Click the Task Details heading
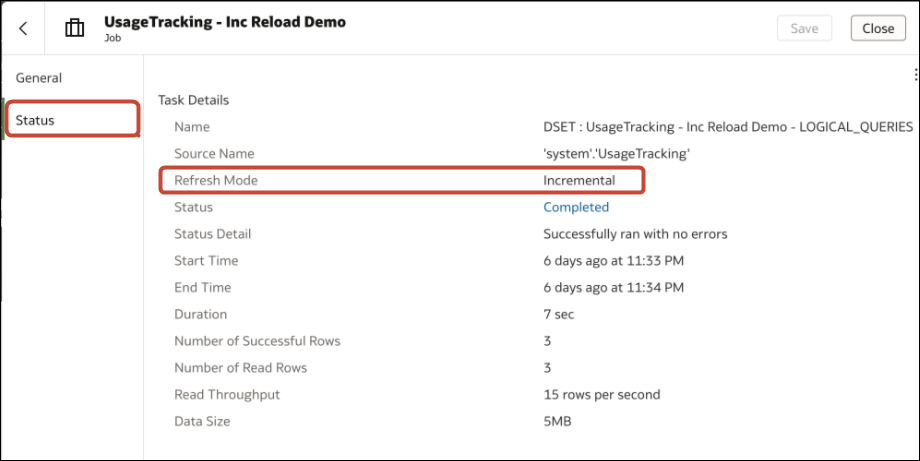The height and width of the screenshot is (461, 920). (x=193, y=100)
